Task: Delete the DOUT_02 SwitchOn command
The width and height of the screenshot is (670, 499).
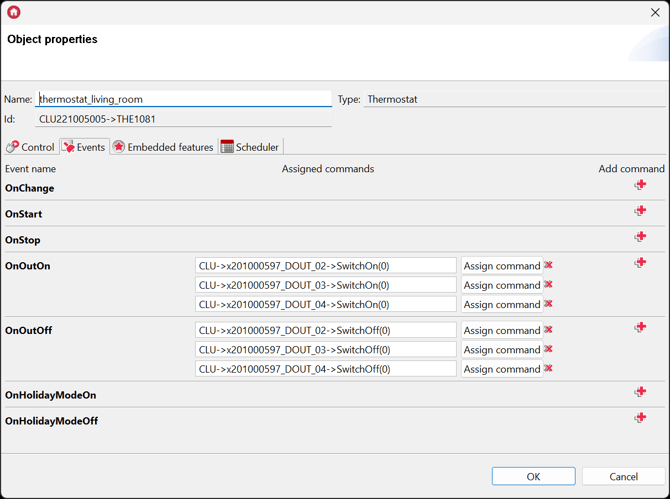Action: click(548, 266)
